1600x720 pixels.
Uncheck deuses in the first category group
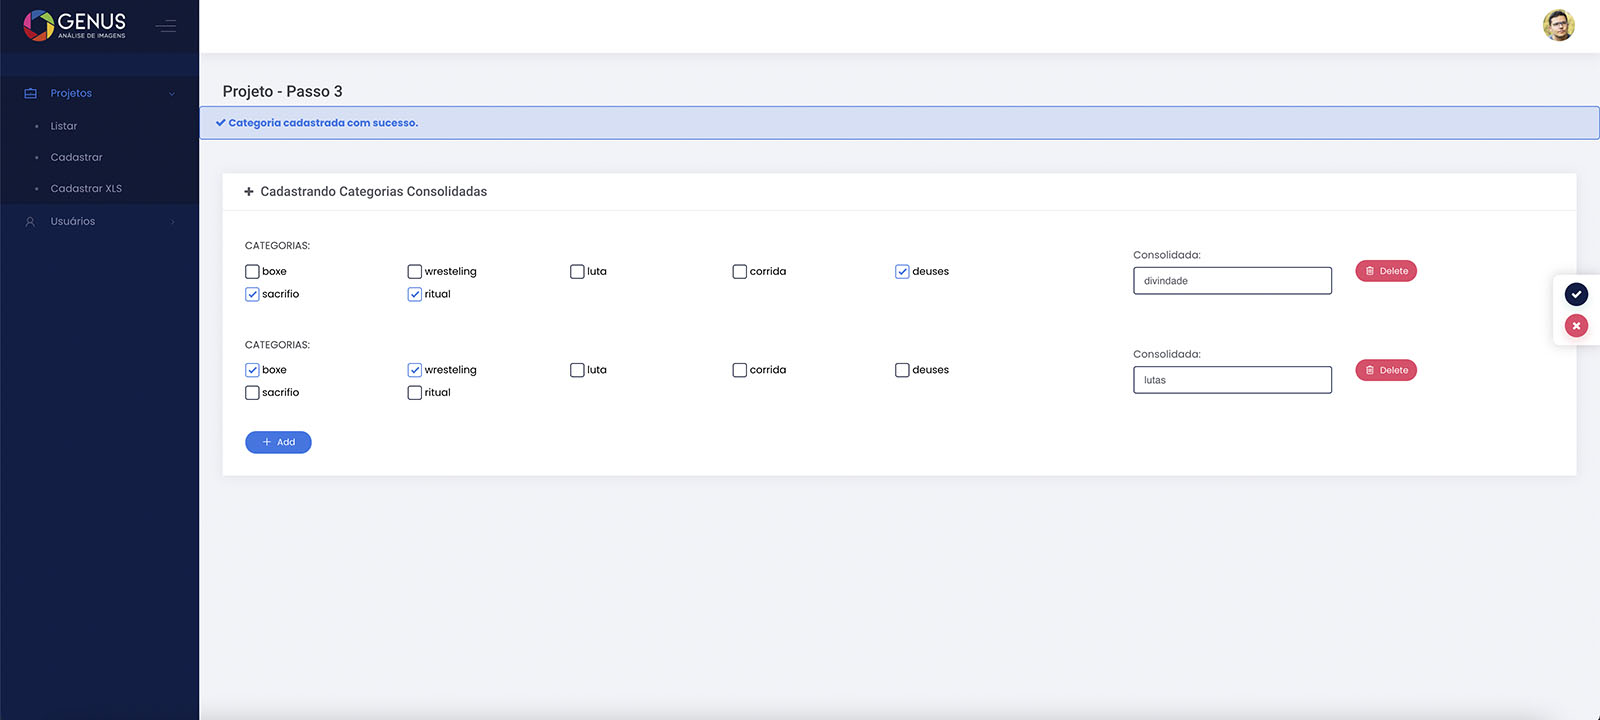point(902,271)
